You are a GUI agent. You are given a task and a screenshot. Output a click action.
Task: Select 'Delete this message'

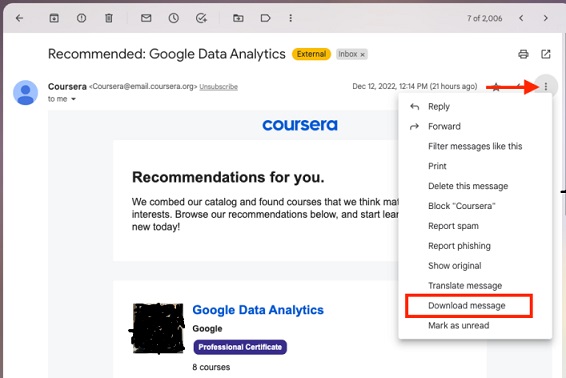[475, 186]
